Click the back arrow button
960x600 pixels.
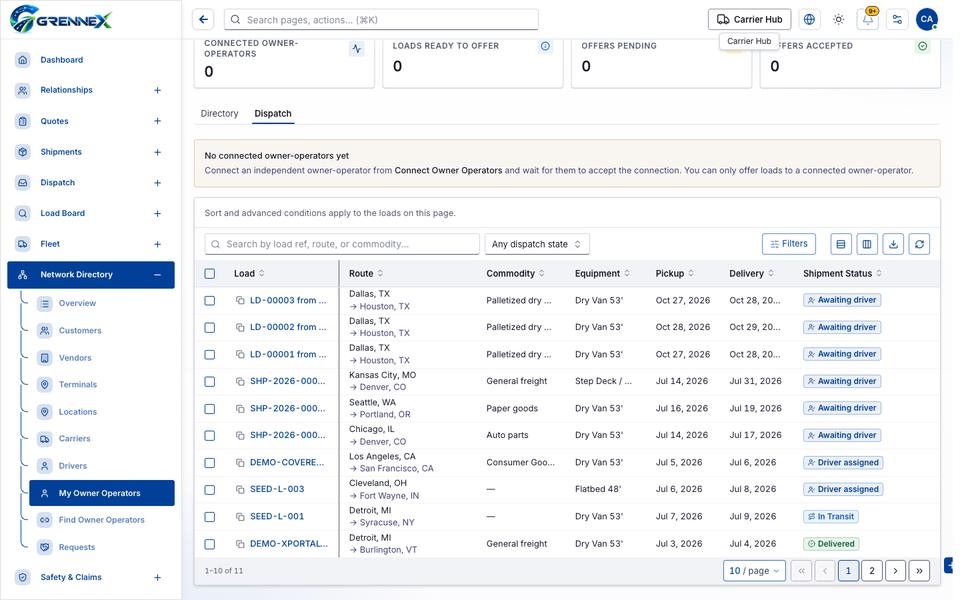pyautogui.click(x=203, y=20)
